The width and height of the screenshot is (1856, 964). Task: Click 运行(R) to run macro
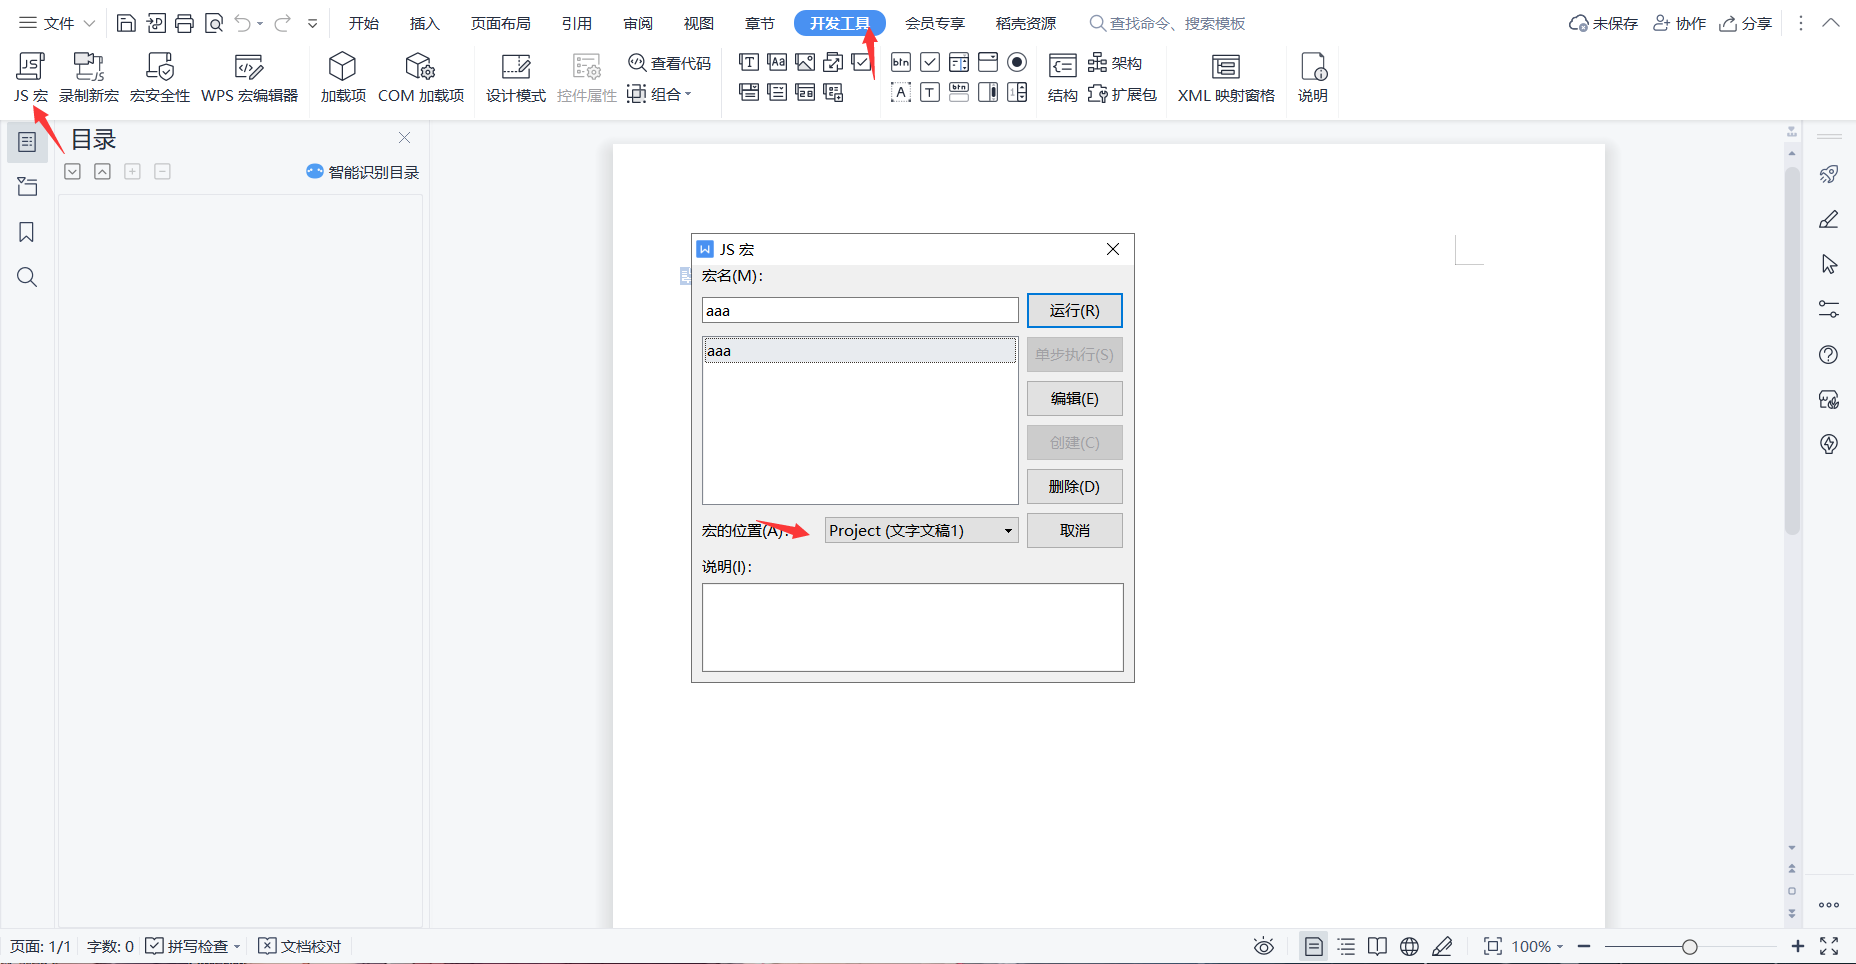pos(1075,310)
